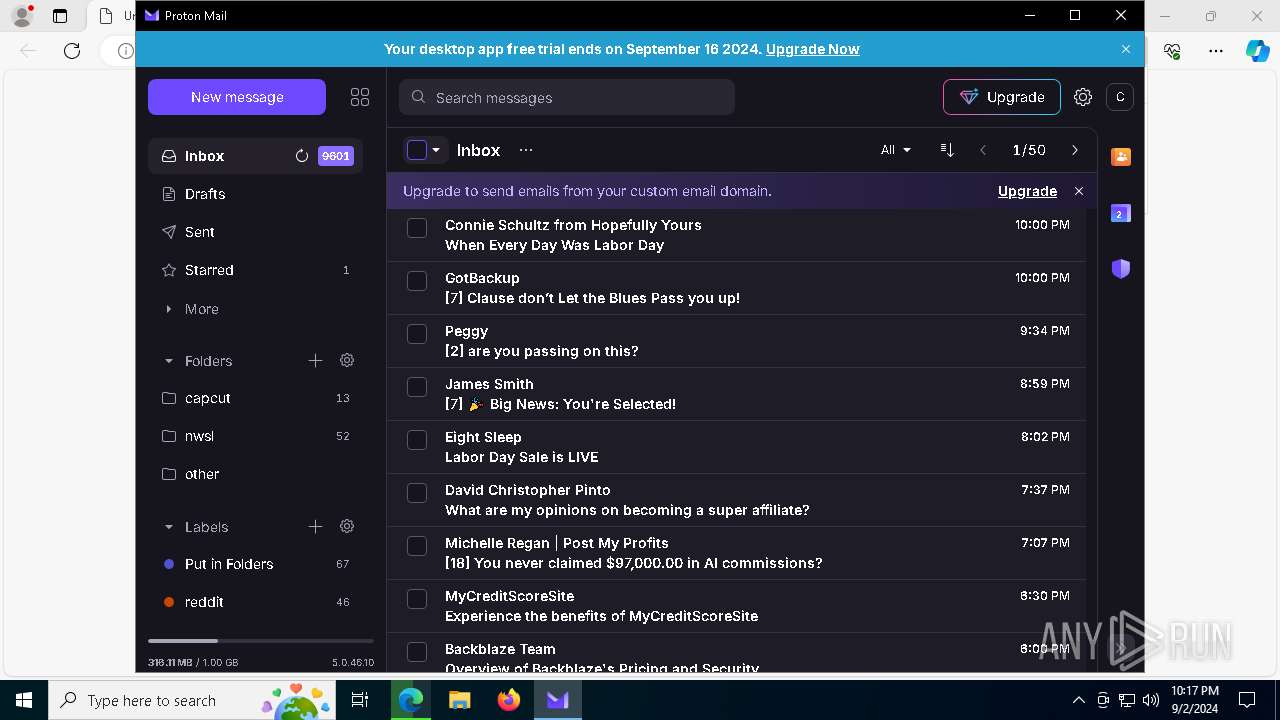Click Windows taskbar search box
Screen dimensions: 1280x720
click(192, 700)
